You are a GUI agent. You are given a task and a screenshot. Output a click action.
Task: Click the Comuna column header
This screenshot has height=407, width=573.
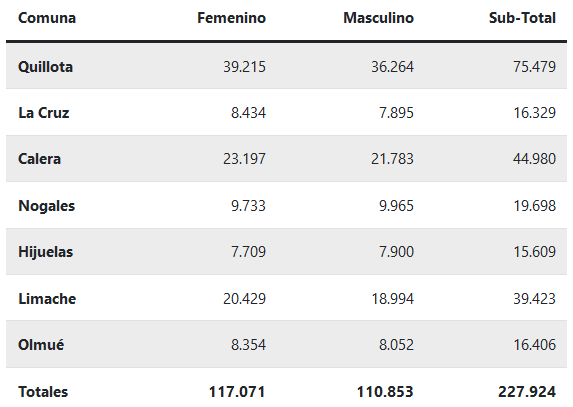tap(47, 18)
